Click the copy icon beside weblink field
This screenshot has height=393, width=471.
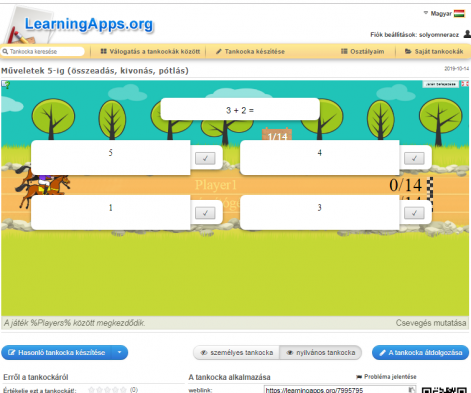[x=412, y=389]
